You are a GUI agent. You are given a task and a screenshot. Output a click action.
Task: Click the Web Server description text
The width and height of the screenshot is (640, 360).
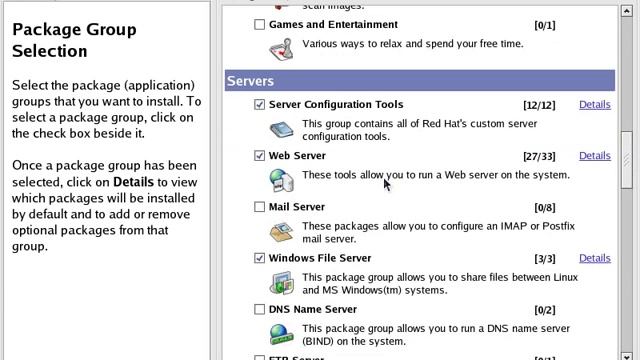tap(436, 175)
